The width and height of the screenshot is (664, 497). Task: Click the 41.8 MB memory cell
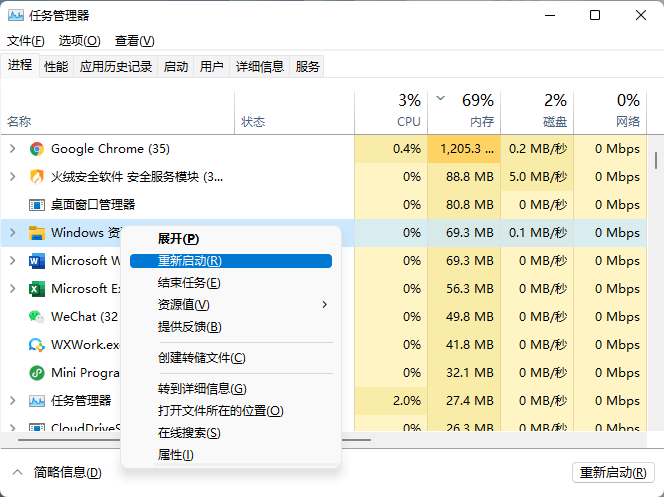point(464,345)
